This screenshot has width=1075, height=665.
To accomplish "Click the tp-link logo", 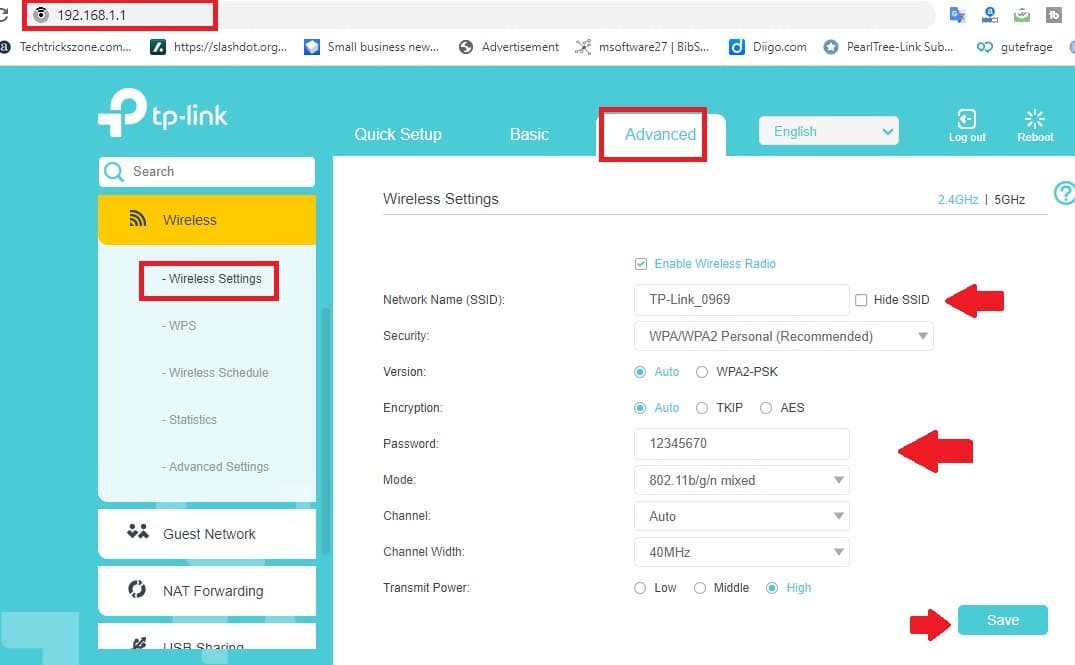I will tap(163, 115).
